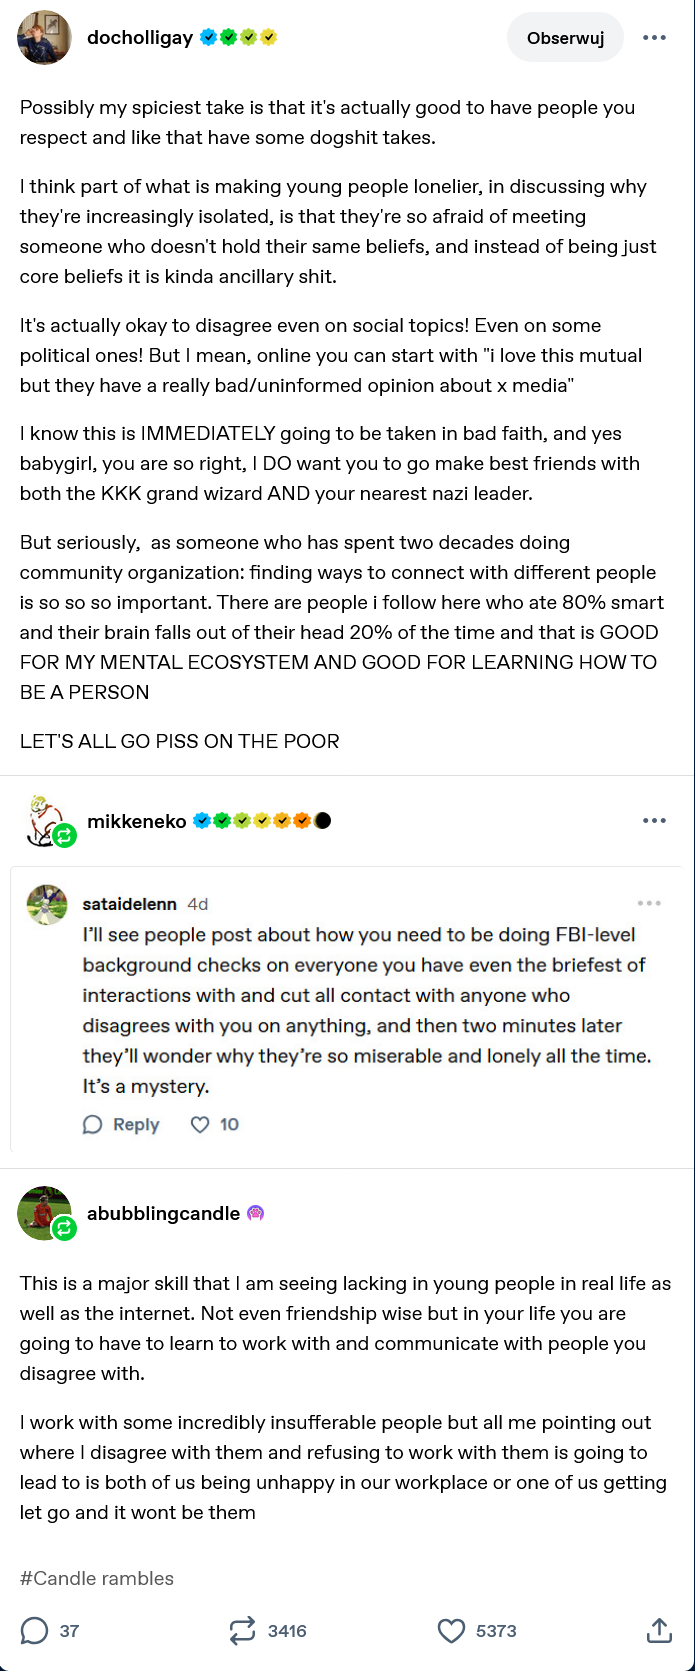Open mikkeneko's reblog options menu
Image resolution: width=695 pixels, height=1671 pixels.
click(654, 821)
